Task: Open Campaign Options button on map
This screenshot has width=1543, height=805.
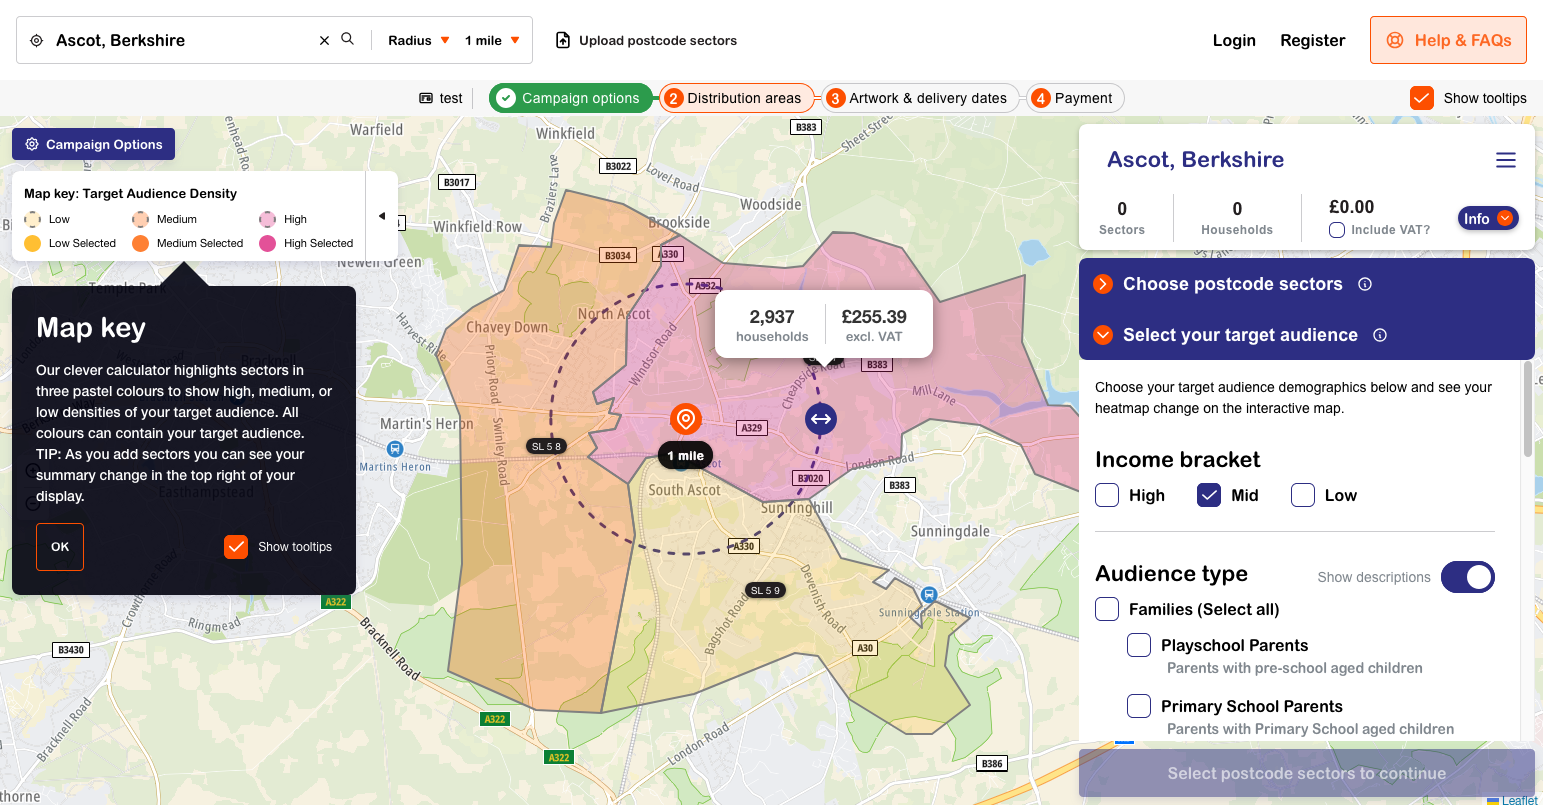Action: click(x=93, y=144)
